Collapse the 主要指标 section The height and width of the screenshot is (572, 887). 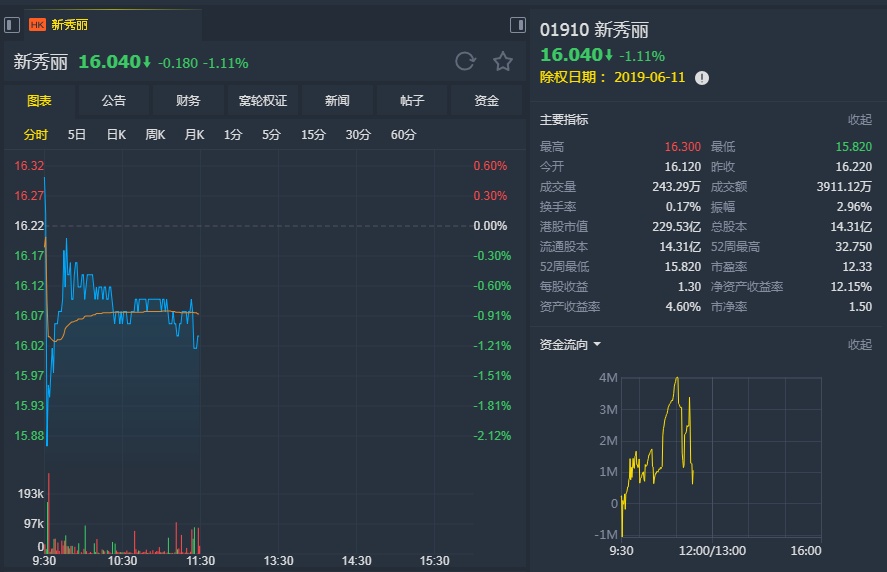[x=860, y=119]
